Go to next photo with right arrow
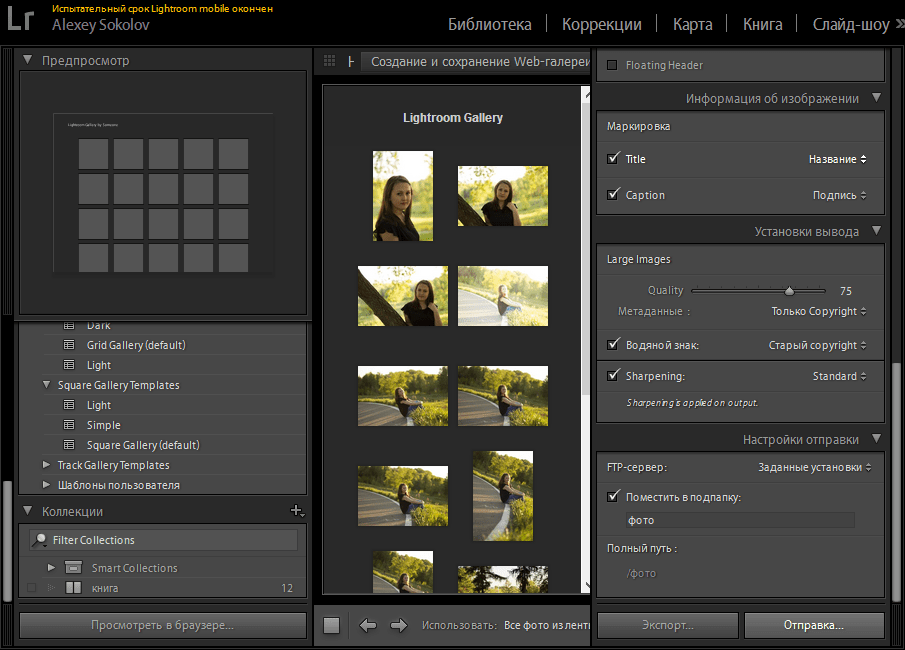 pos(398,625)
